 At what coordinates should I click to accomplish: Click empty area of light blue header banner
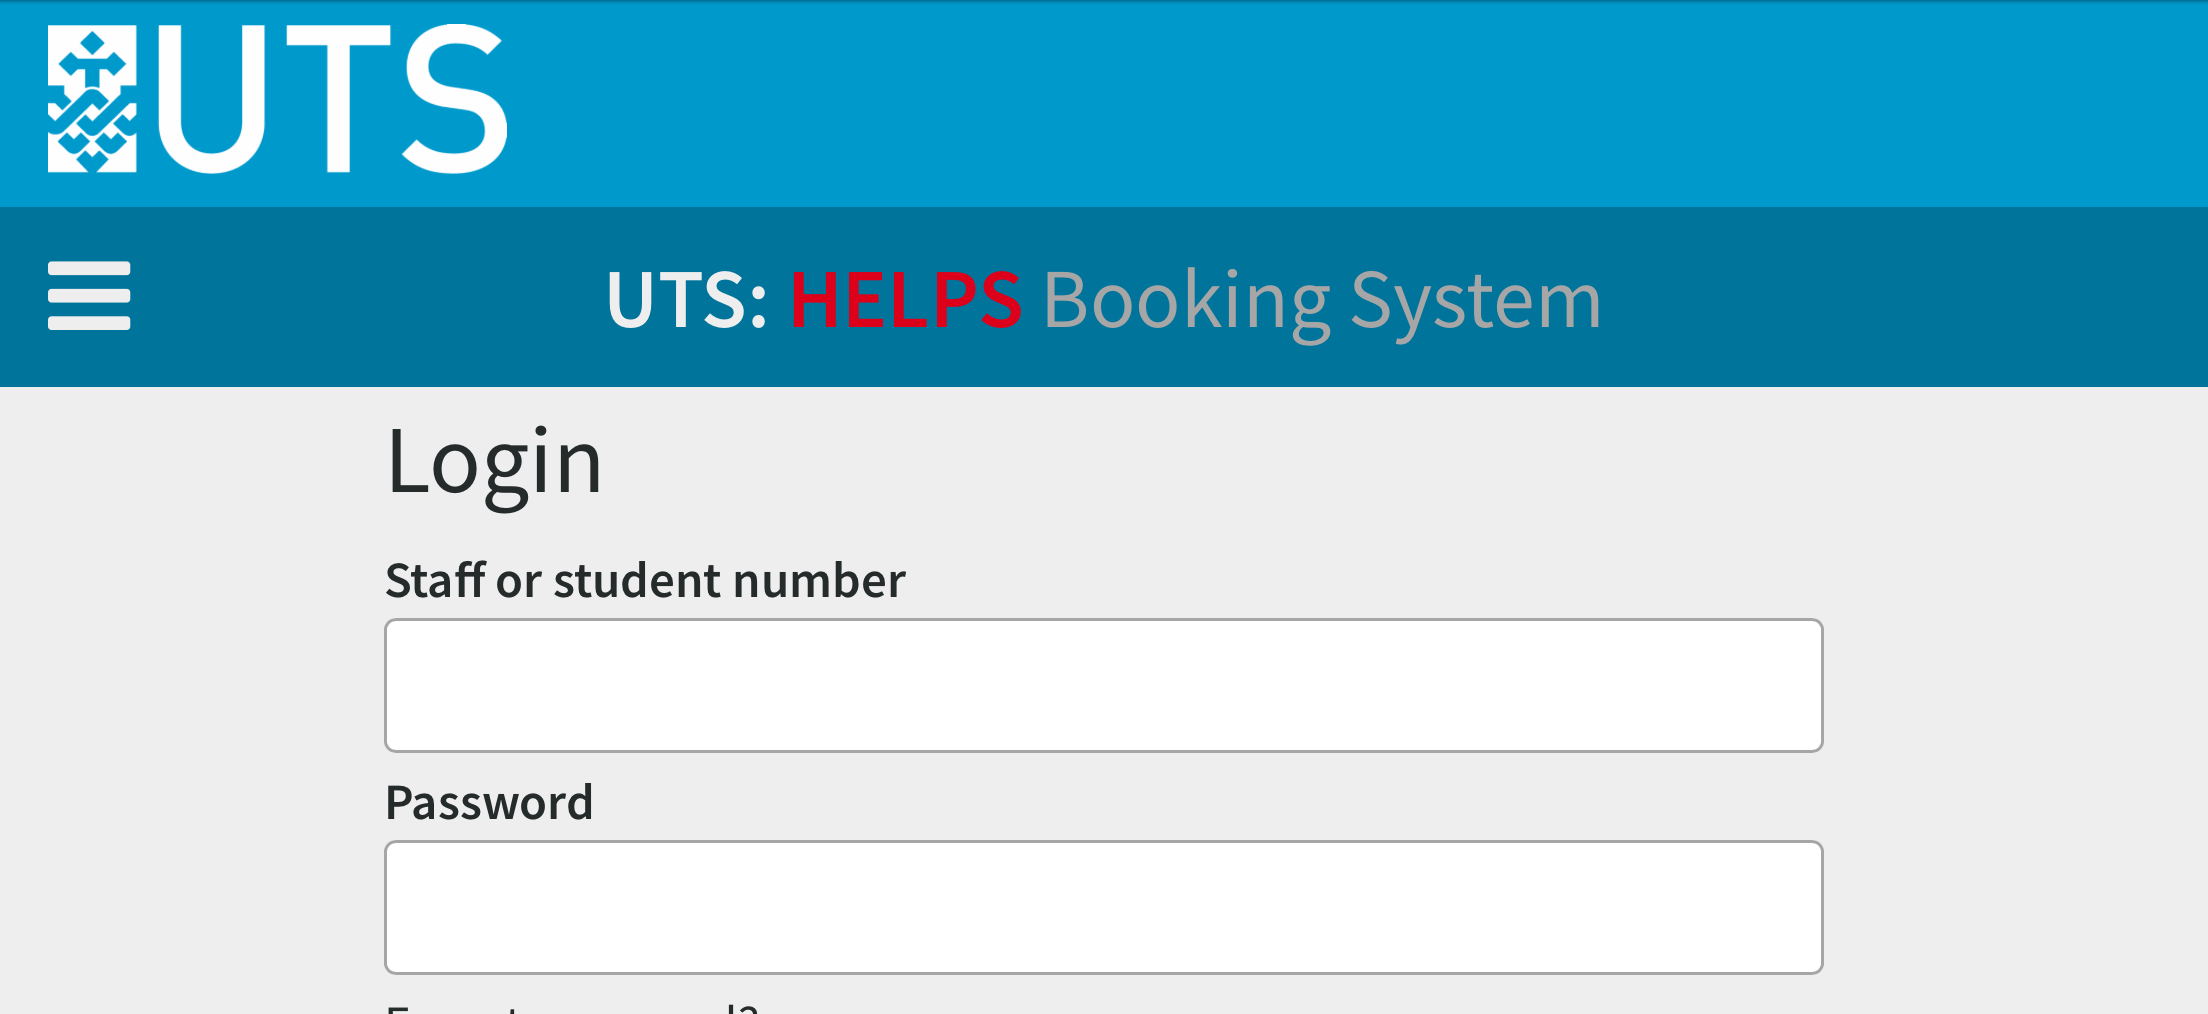[x=1350, y=104]
